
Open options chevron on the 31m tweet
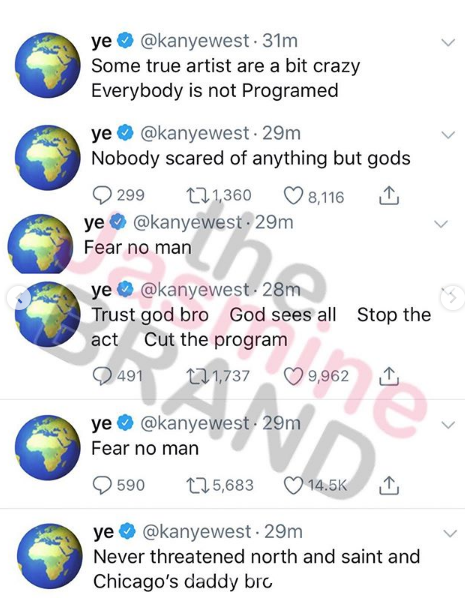pos(448,42)
